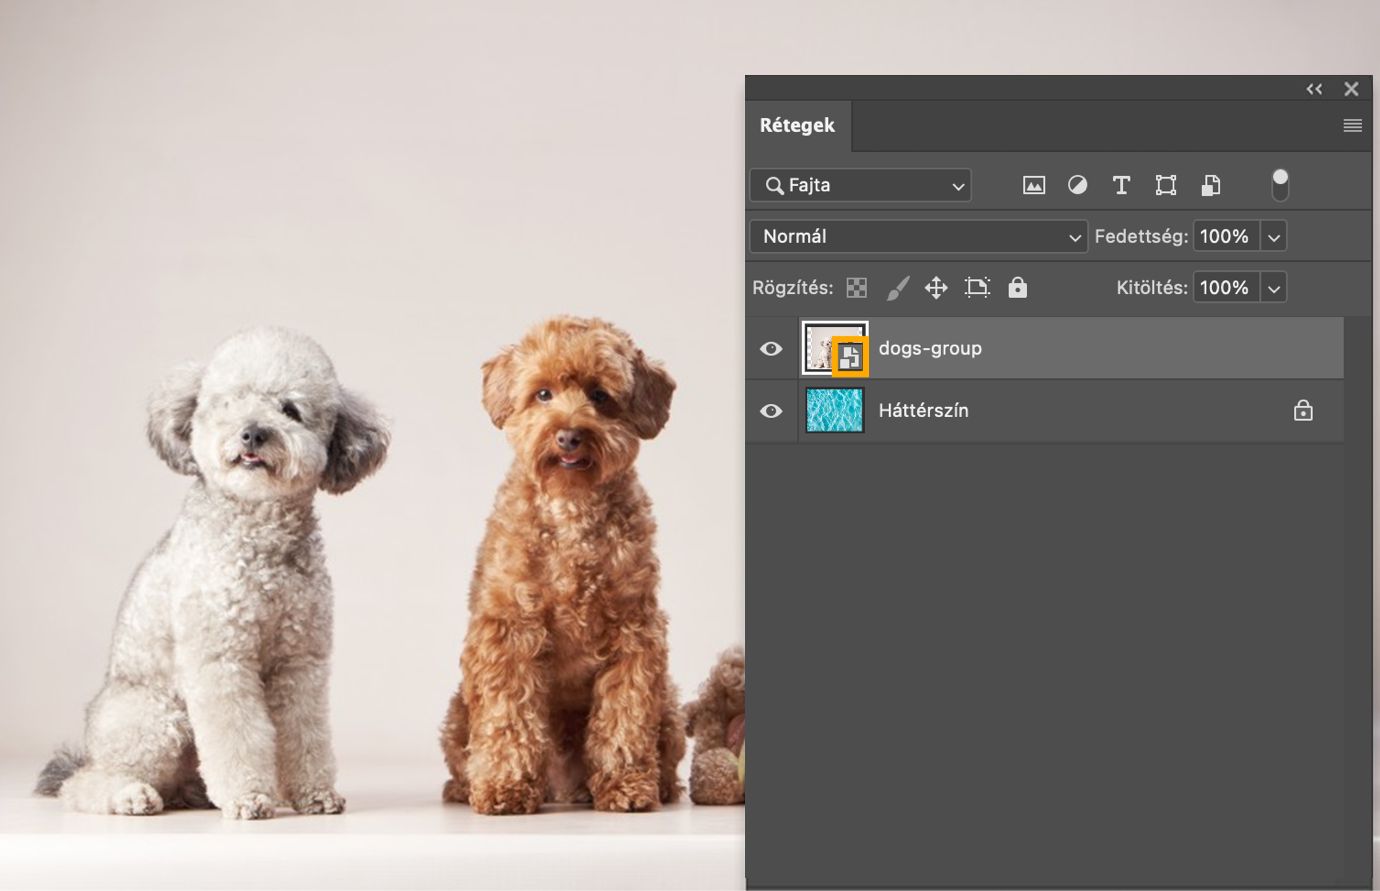Open the Rétegek panel menu icon
1380x891 pixels.
coord(1353,125)
